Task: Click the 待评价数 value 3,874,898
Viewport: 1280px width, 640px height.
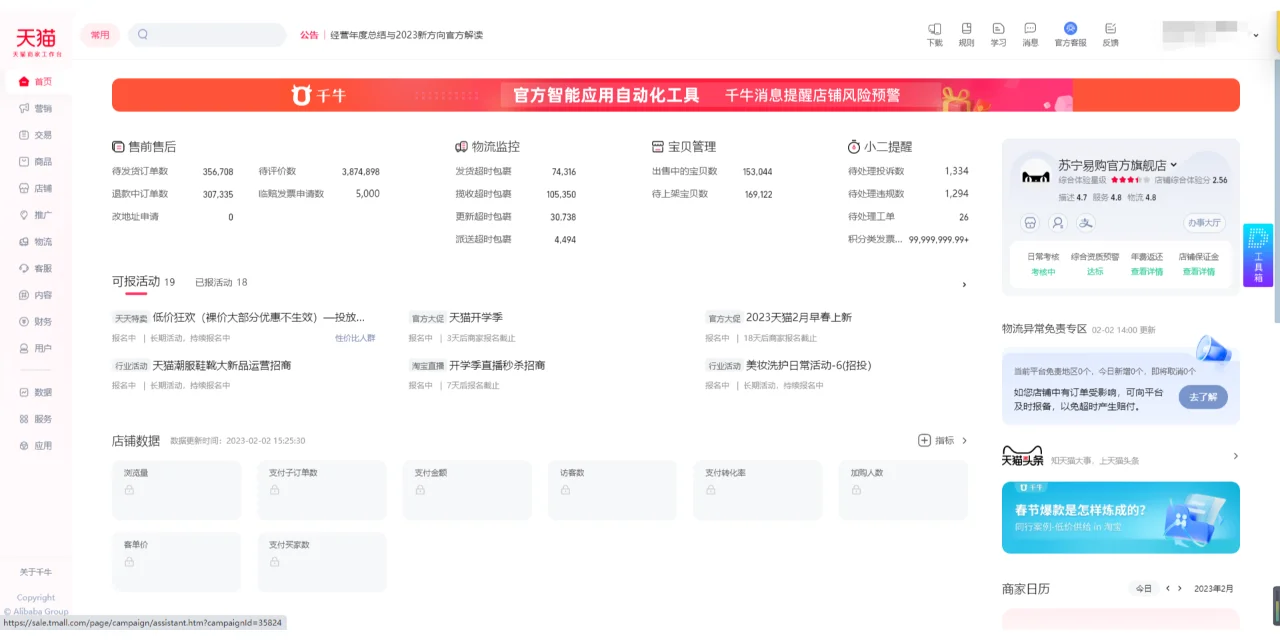Action: click(x=361, y=172)
